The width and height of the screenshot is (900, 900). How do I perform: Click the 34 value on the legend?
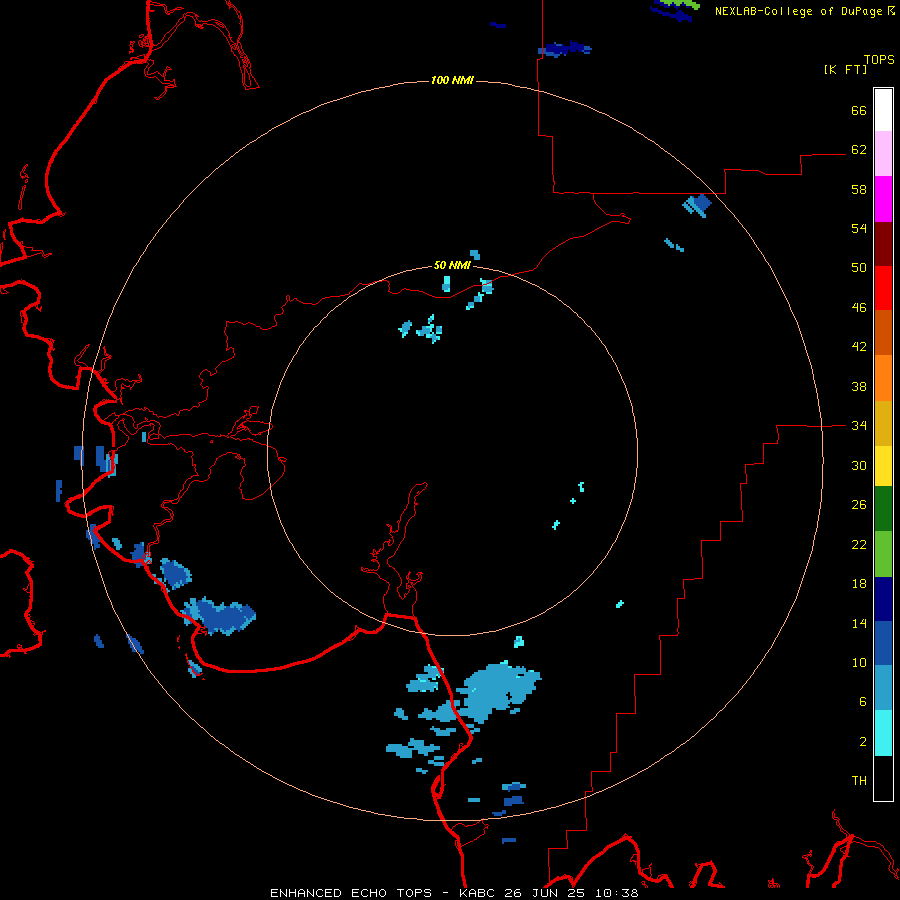point(859,426)
